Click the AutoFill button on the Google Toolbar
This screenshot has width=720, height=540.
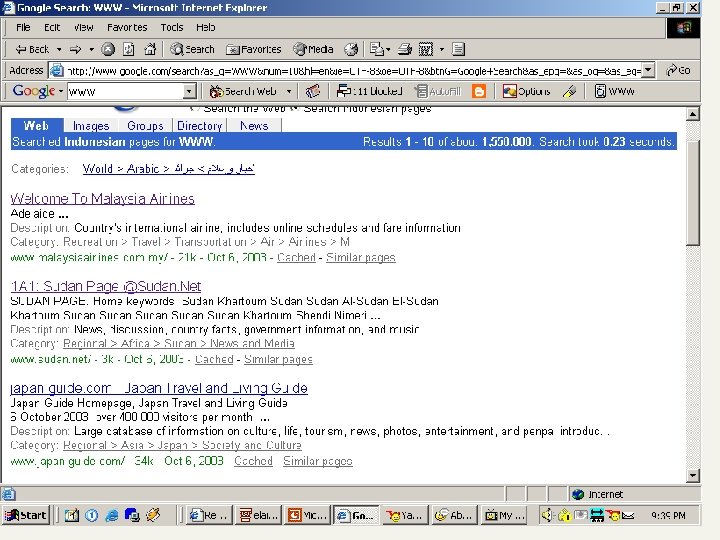tap(438, 91)
